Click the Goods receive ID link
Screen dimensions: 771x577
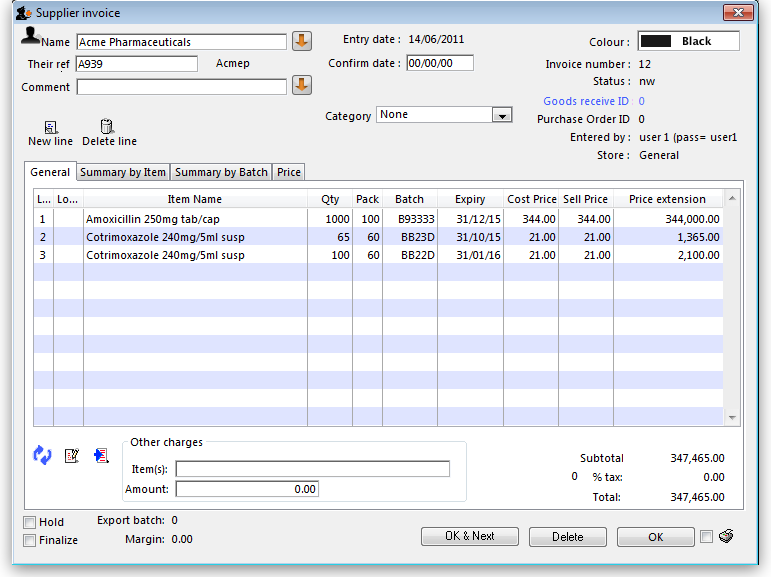point(587,101)
